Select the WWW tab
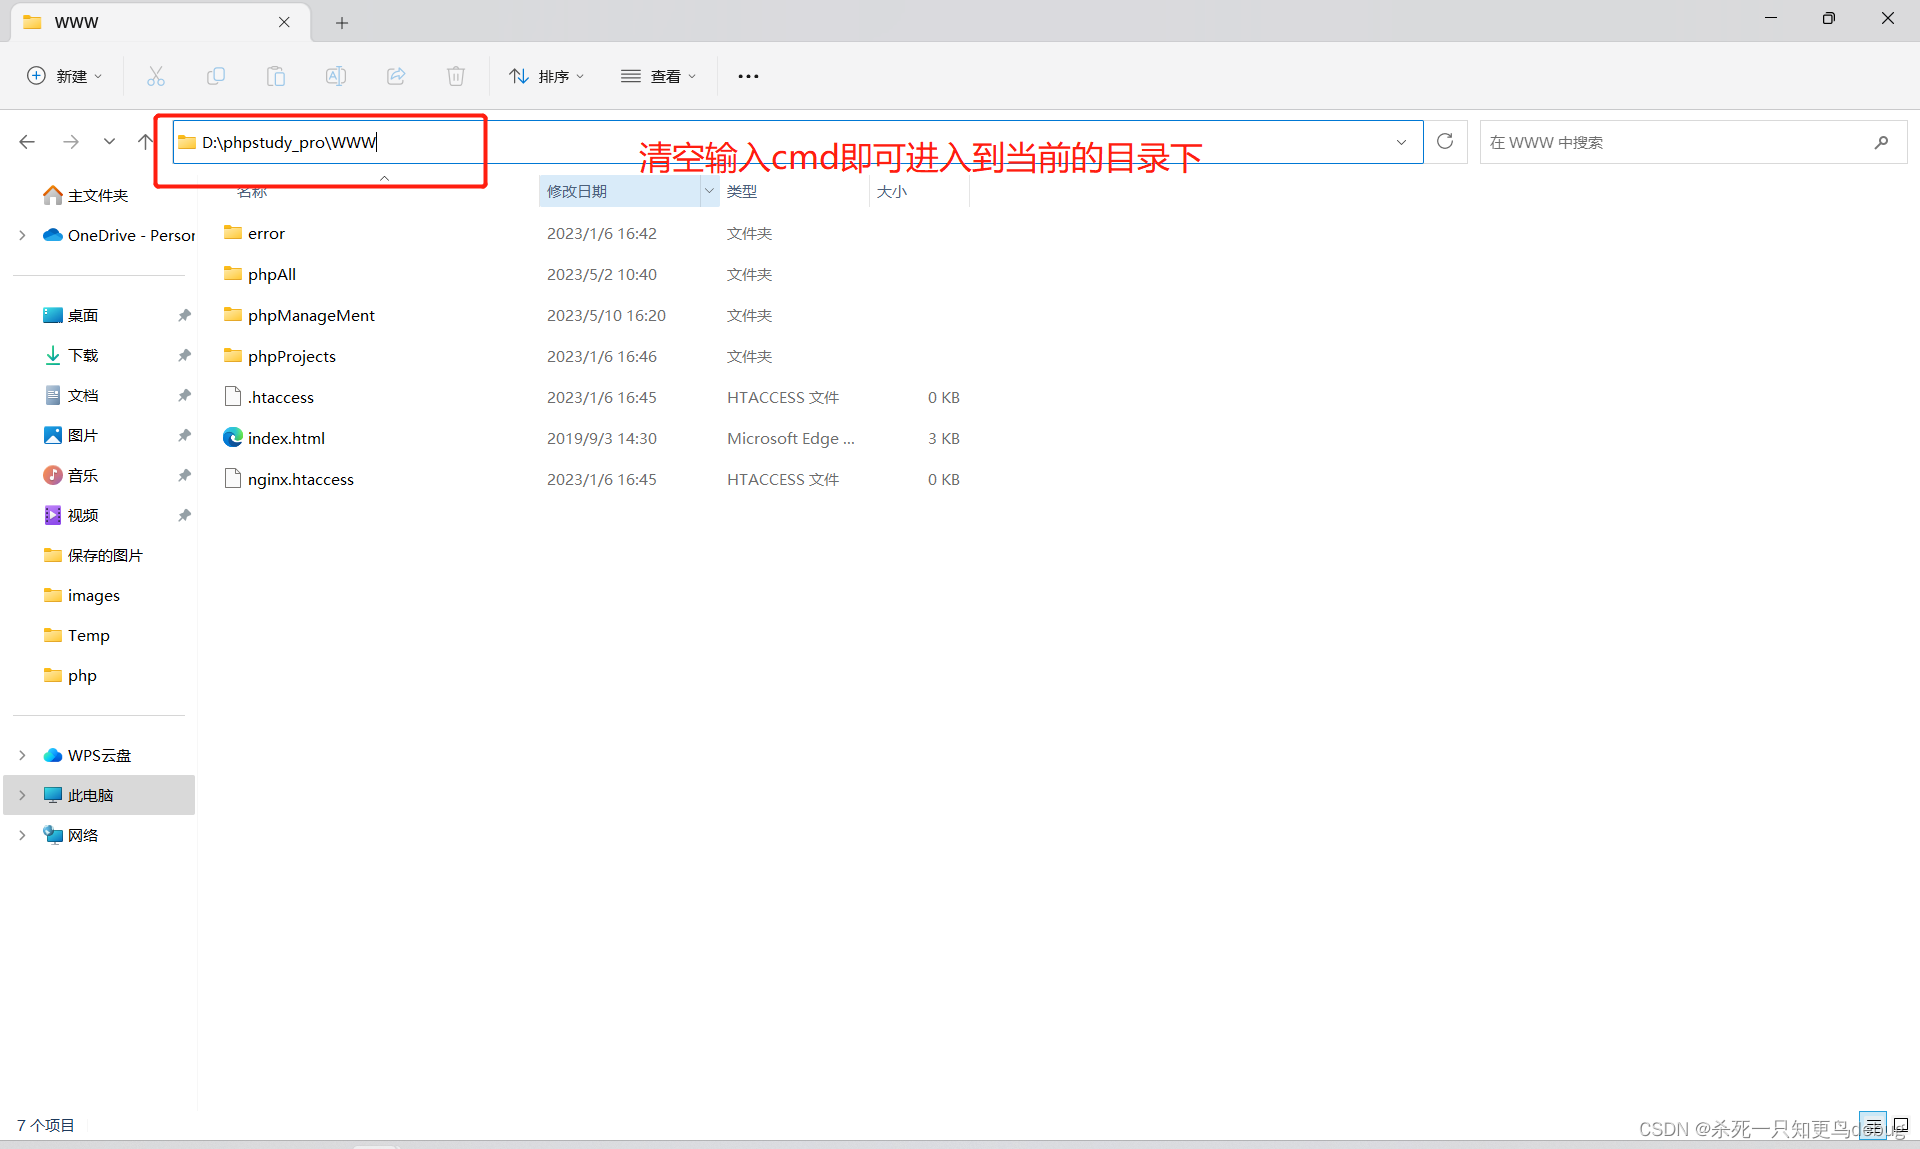This screenshot has height=1149, width=1920. 120,22
